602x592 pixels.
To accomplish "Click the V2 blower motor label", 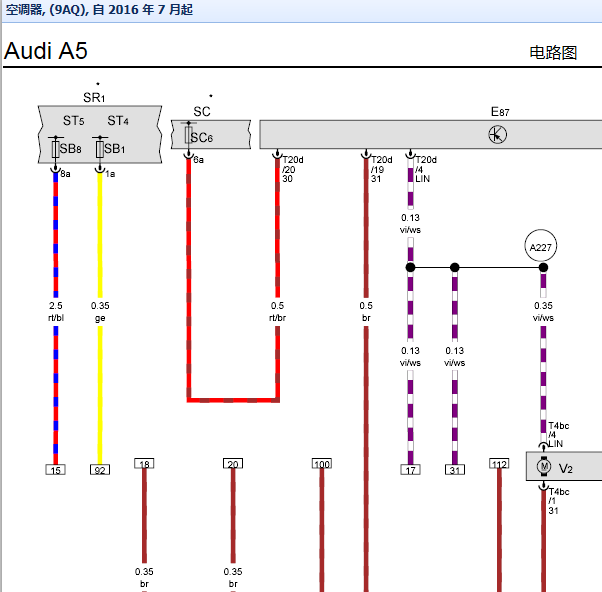I will [x=566, y=469].
